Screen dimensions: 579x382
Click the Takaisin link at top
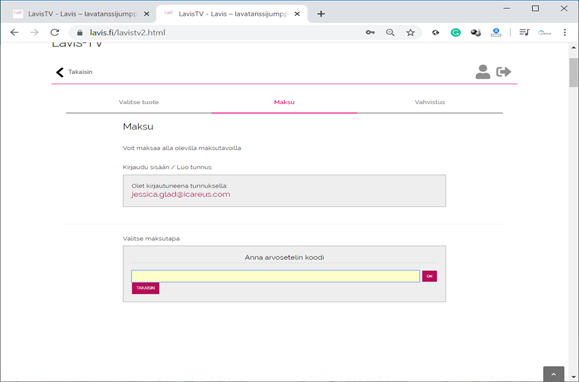point(80,72)
